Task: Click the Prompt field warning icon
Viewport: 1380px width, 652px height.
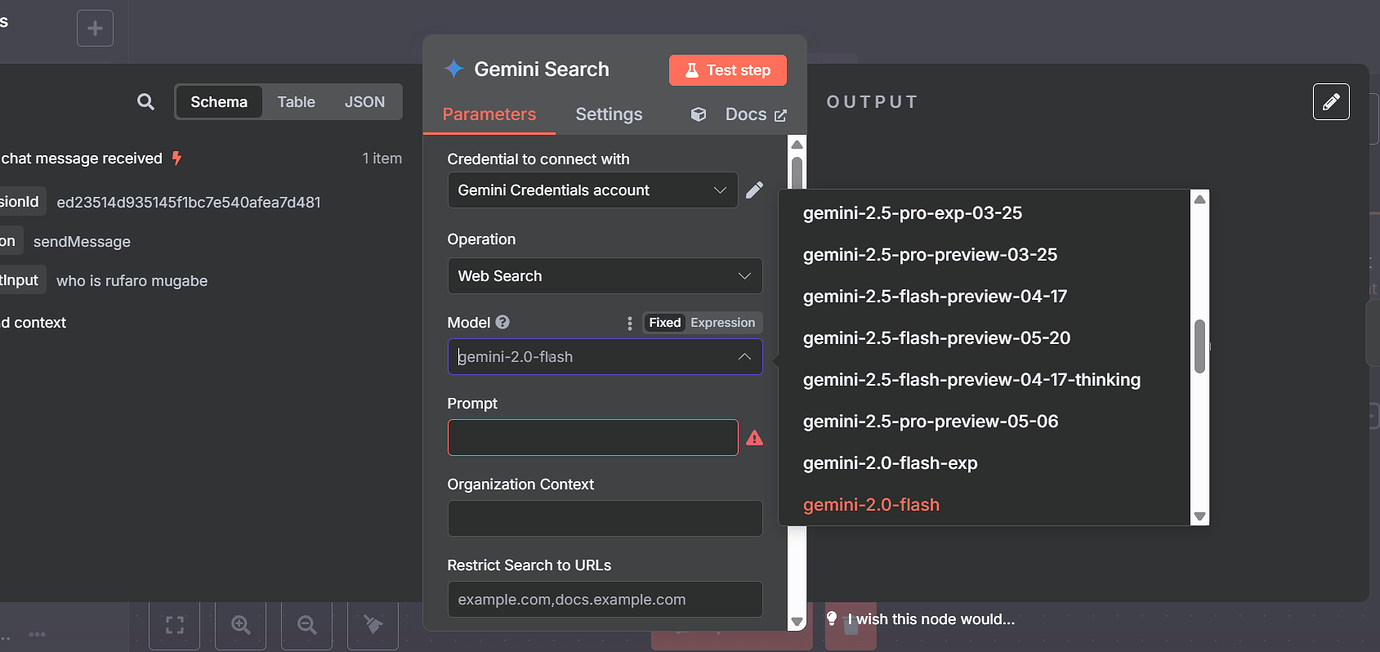Action: click(x=754, y=438)
